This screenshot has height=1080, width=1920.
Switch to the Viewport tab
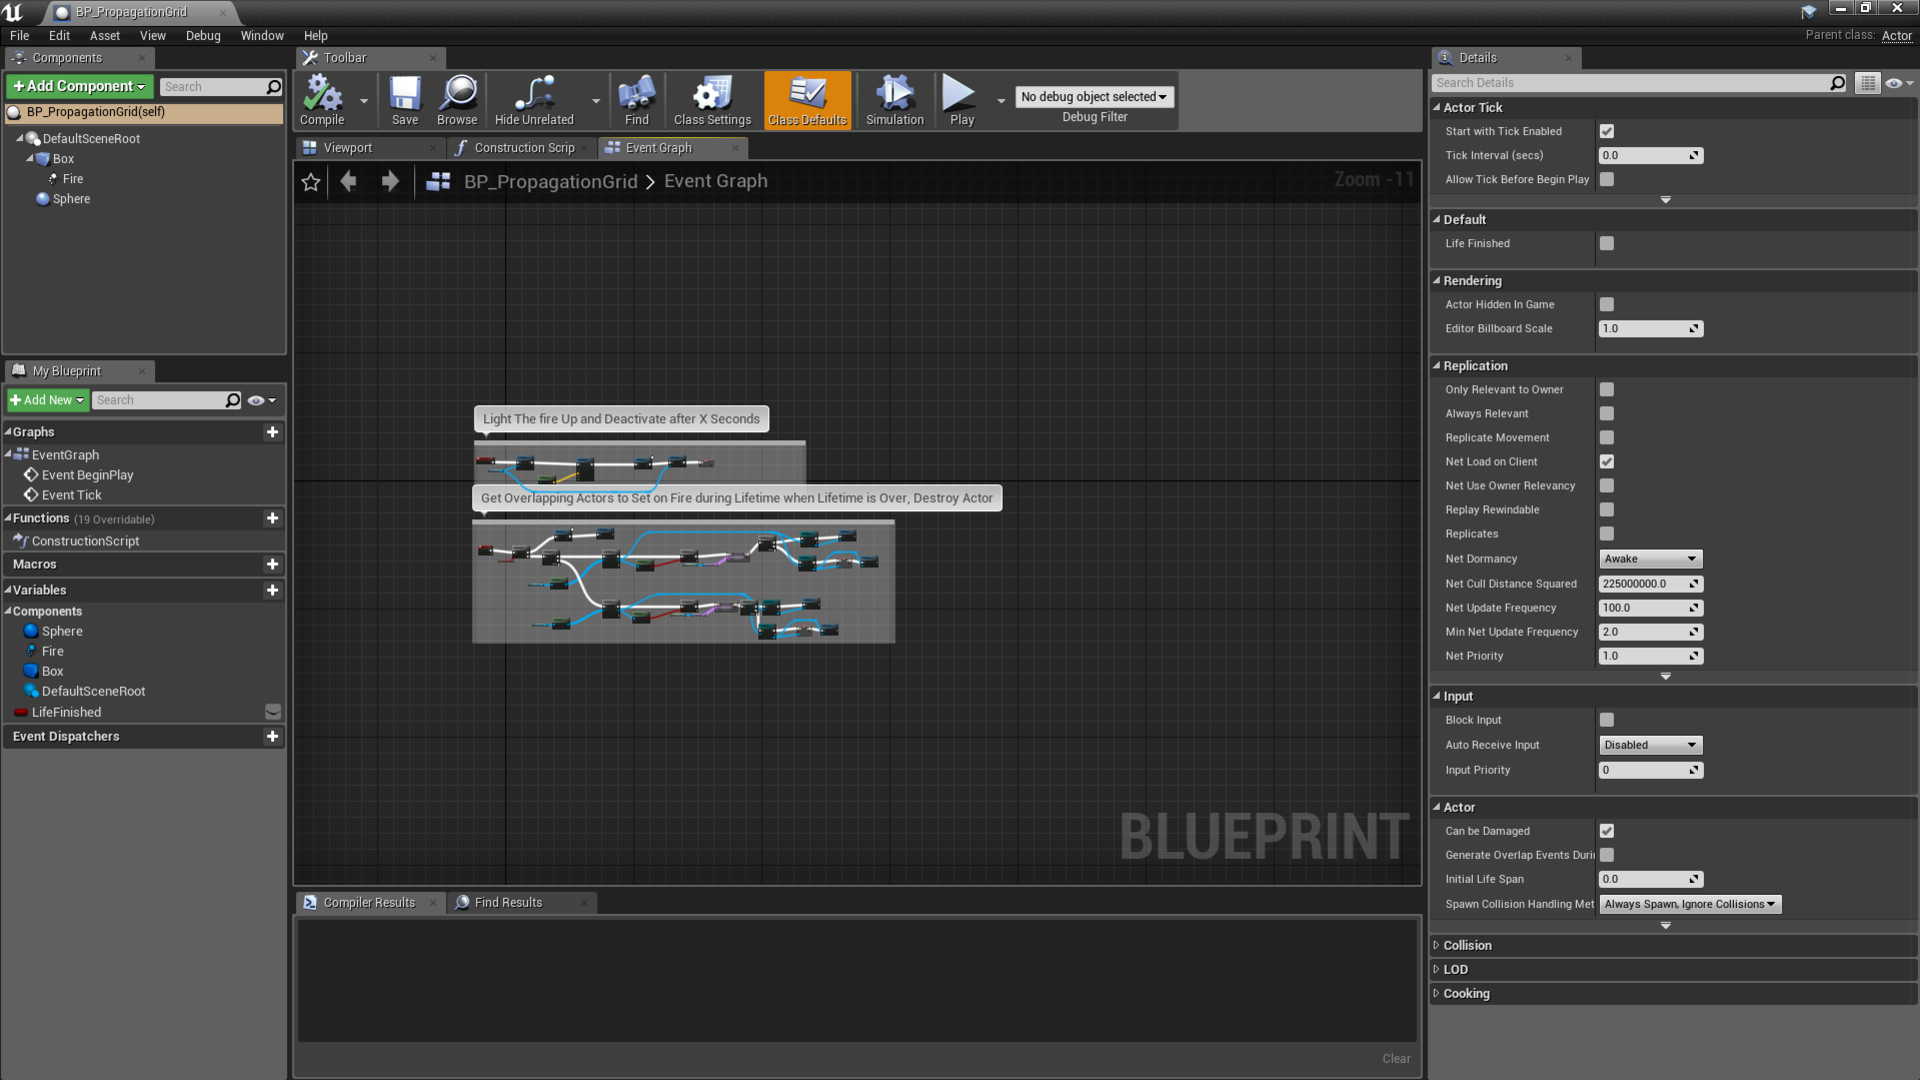pyautogui.click(x=348, y=148)
